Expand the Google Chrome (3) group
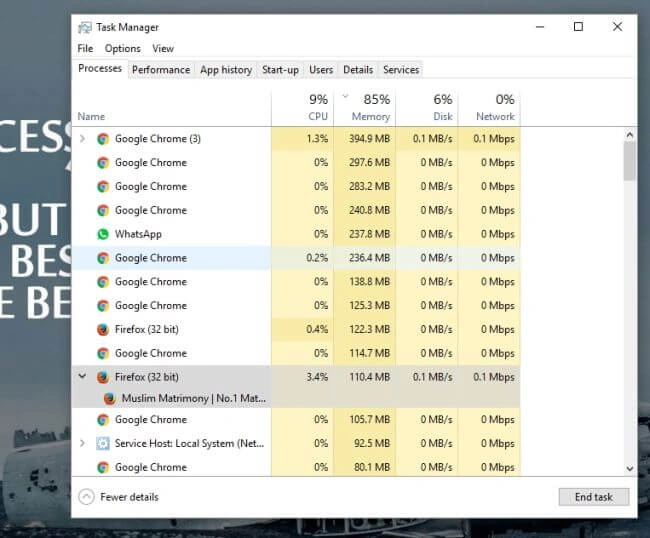The width and height of the screenshot is (650, 538). [x=82, y=138]
